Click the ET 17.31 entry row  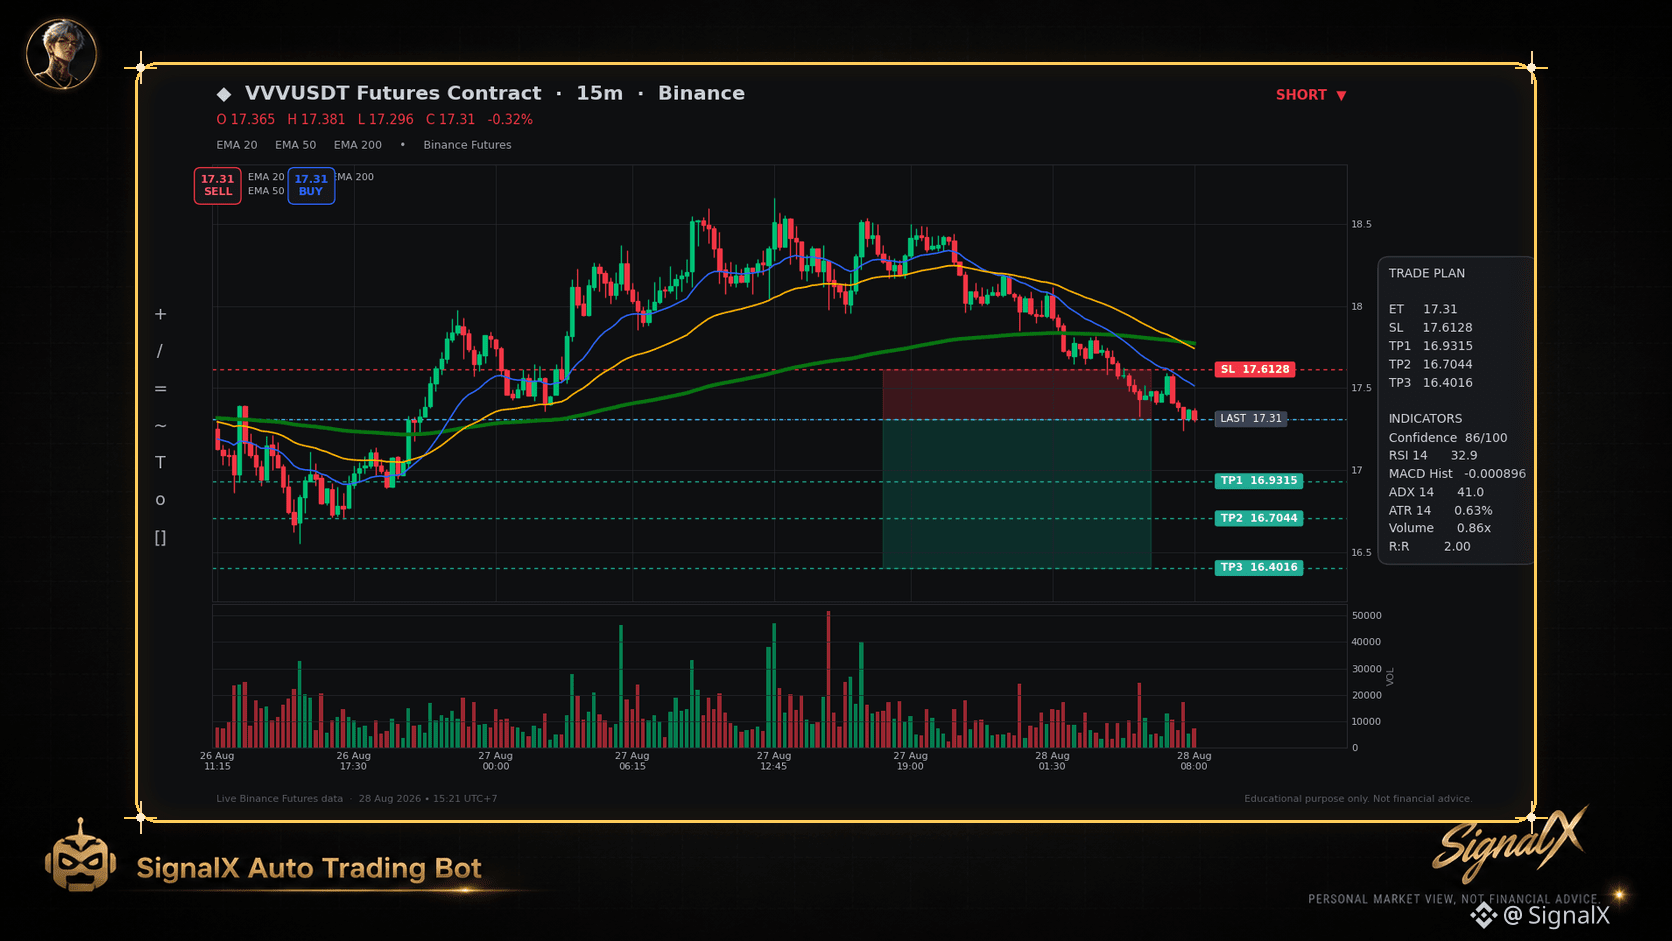(1423, 310)
